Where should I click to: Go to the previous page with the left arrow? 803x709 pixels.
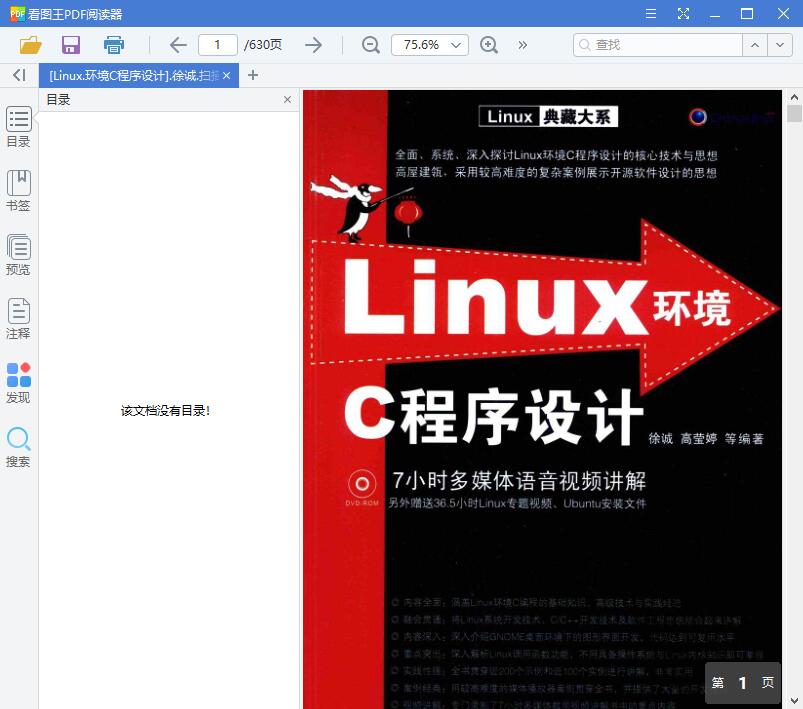(x=178, y=45)
